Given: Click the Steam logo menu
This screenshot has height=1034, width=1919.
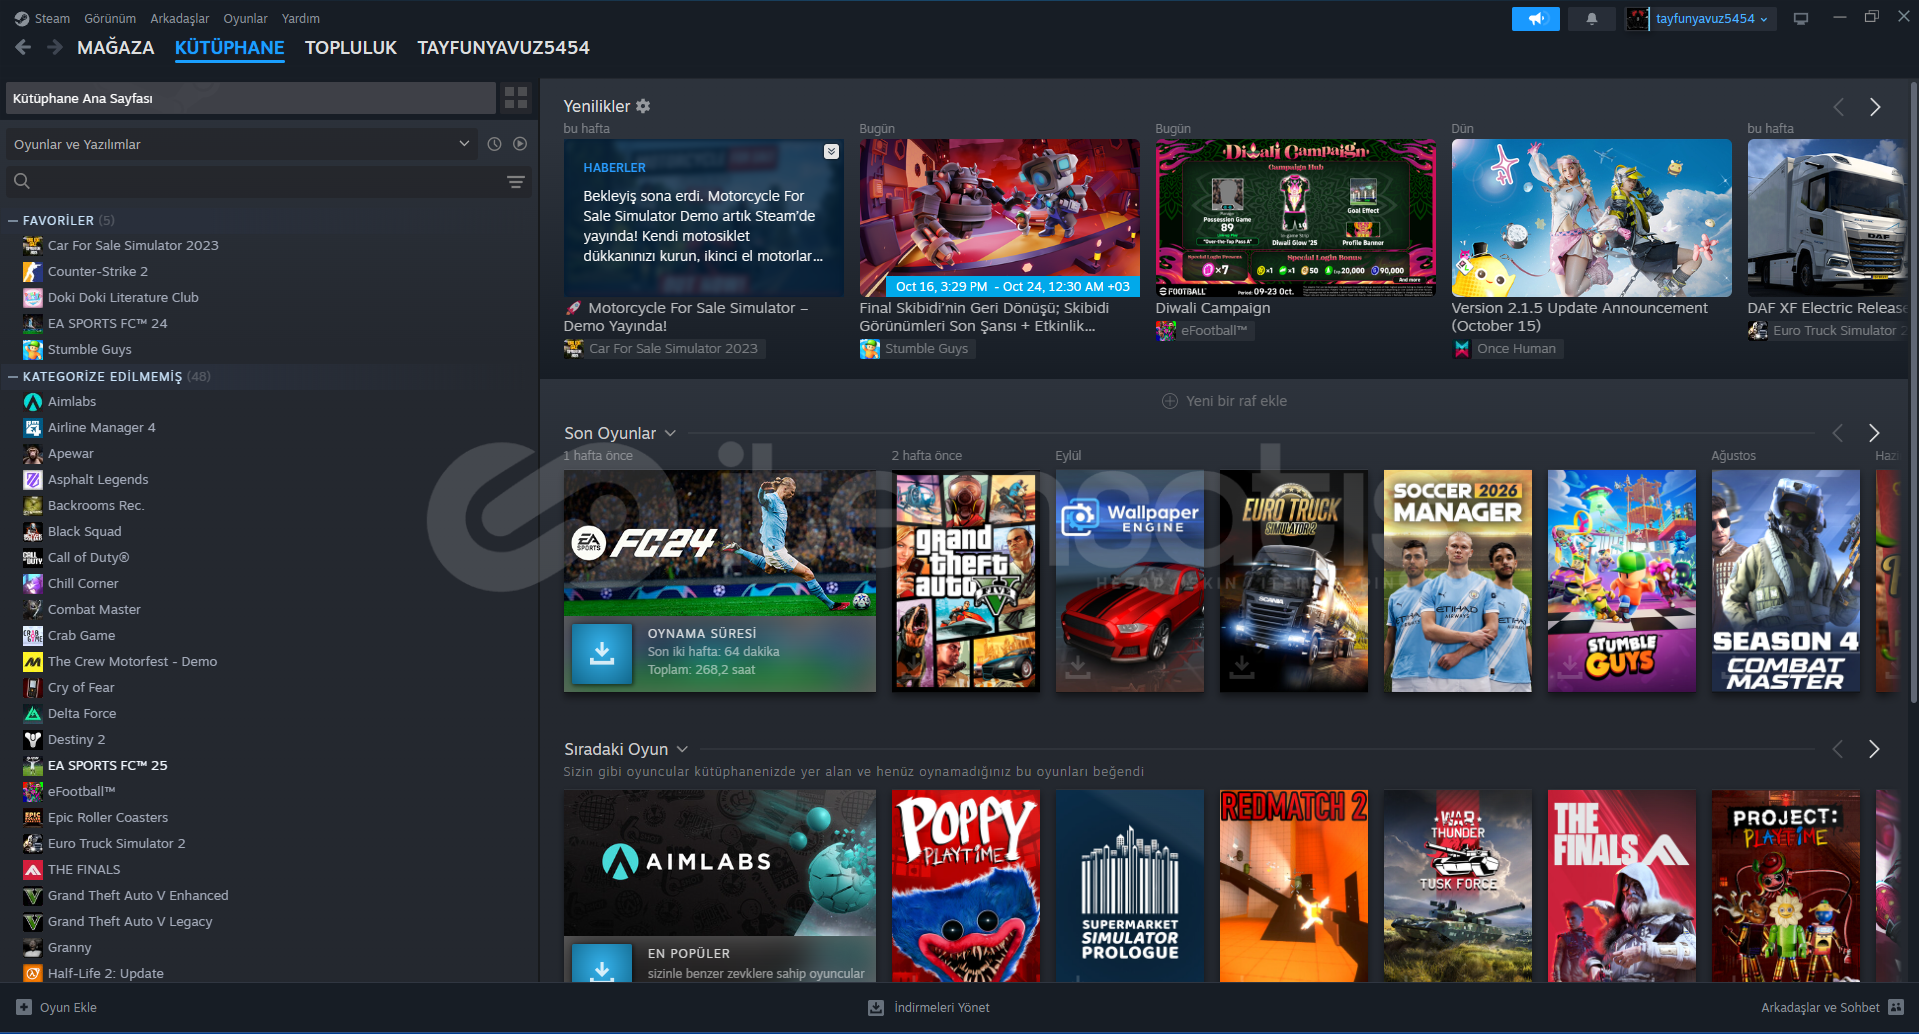Looking at the screenshot, I should (42, 18).
